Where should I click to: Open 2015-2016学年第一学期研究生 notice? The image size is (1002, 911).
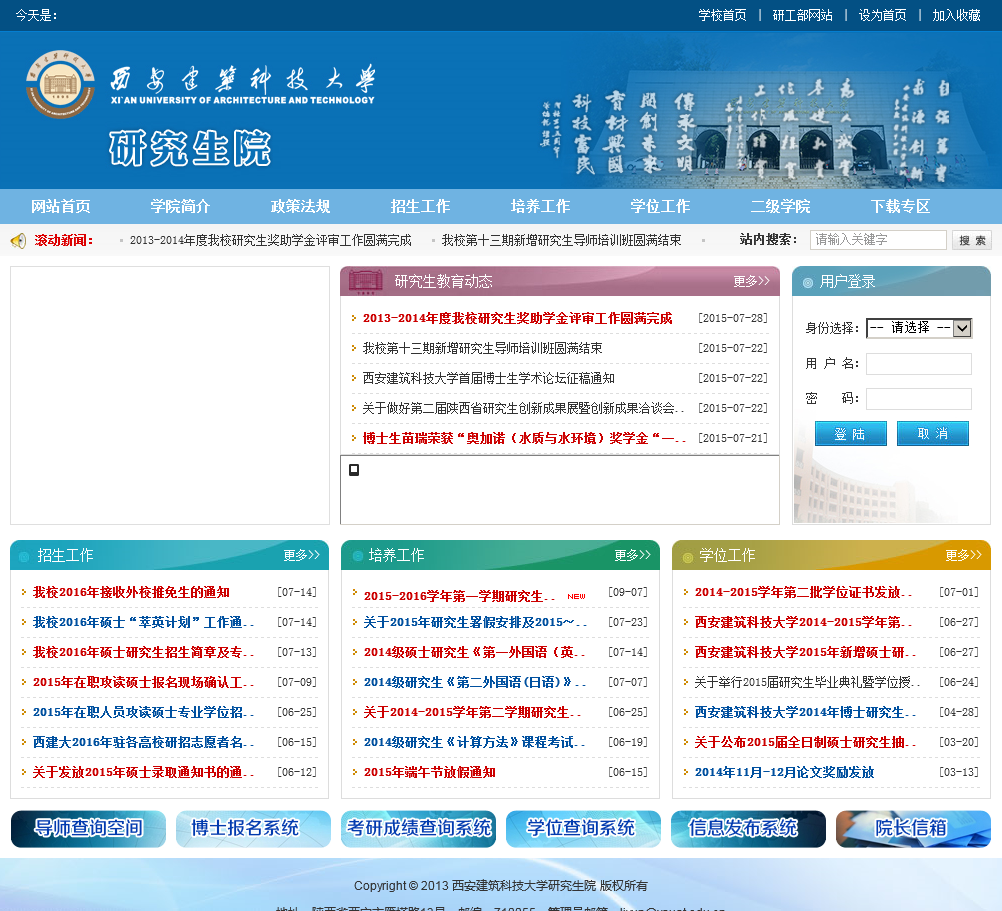click(x=459, y=596)
